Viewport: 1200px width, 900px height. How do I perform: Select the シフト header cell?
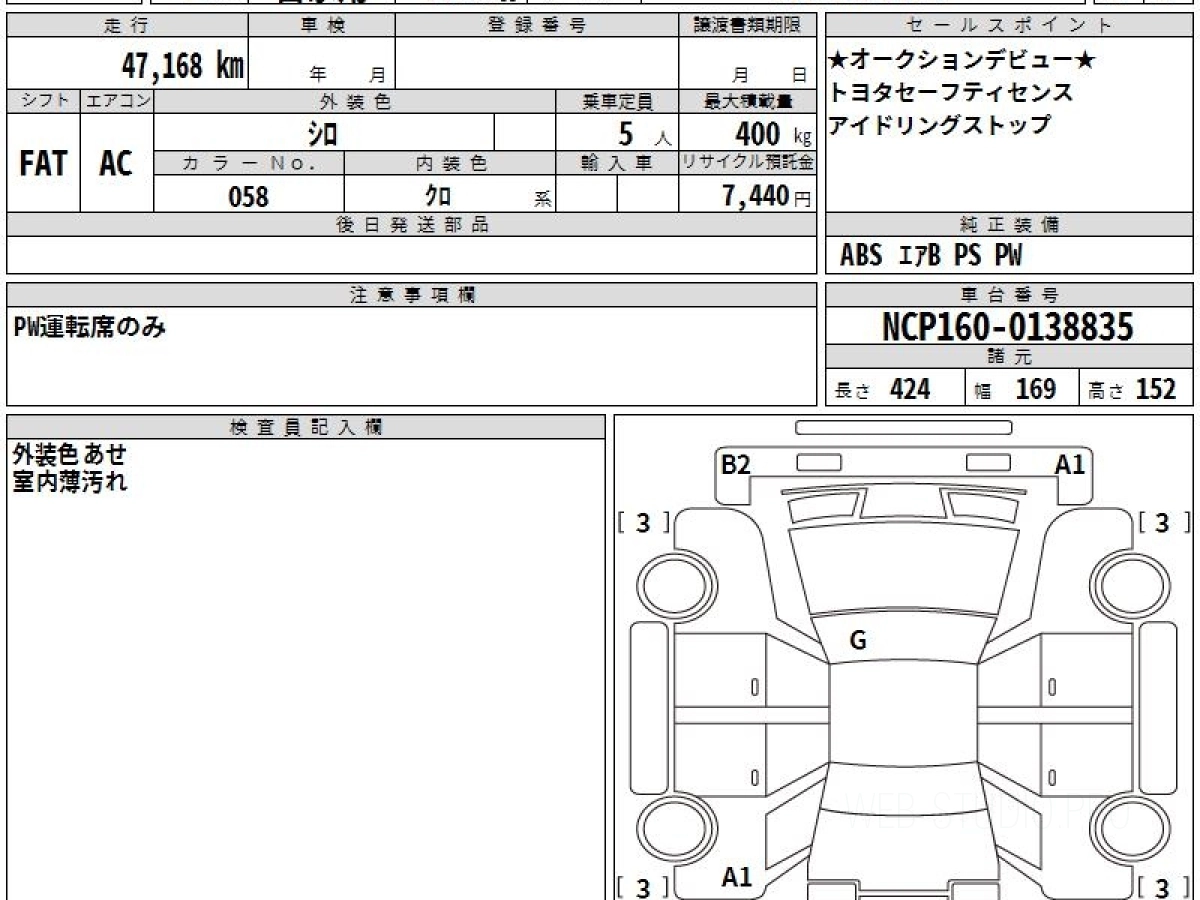(44, 101)
